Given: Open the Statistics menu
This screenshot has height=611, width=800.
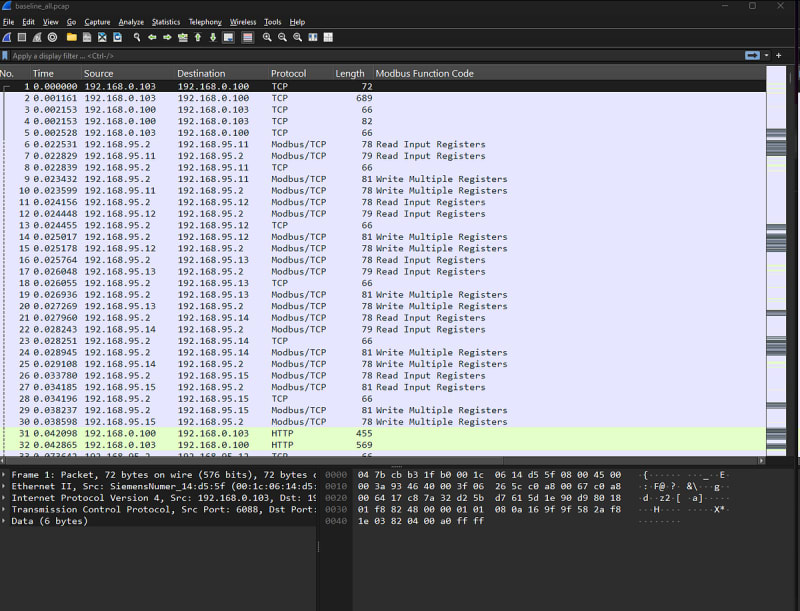Looking at the screenshot, I should pos(165,22).
